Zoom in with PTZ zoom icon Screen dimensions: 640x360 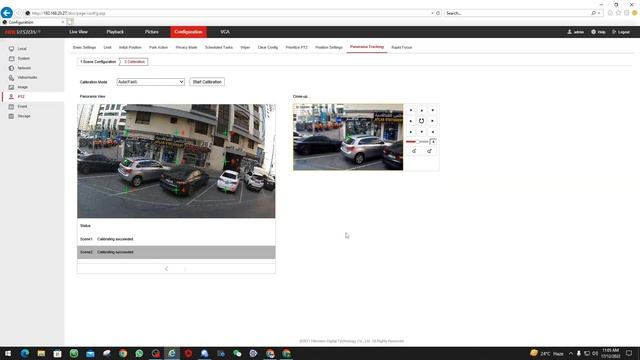[429, 151]
